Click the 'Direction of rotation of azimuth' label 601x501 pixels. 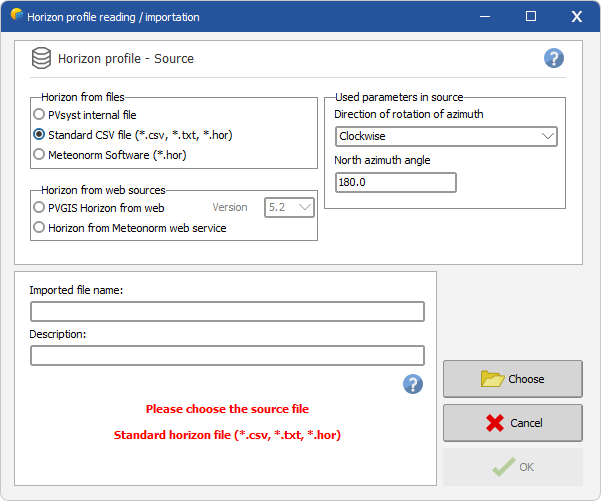pyautogui.click(x=409, y=114)
